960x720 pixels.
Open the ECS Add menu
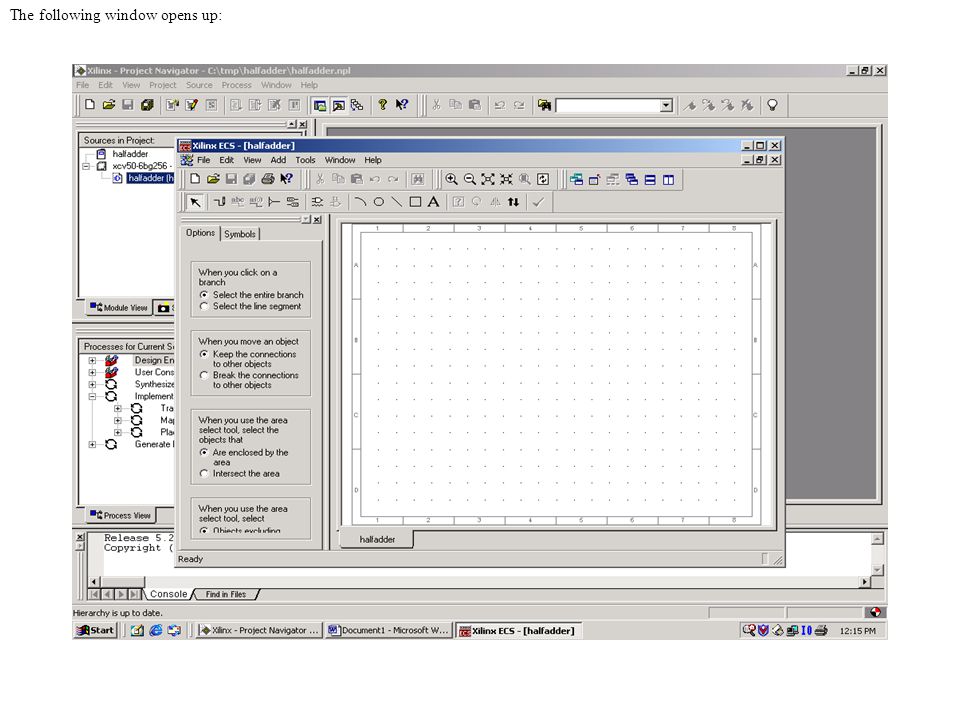click(x=279, y=160)
